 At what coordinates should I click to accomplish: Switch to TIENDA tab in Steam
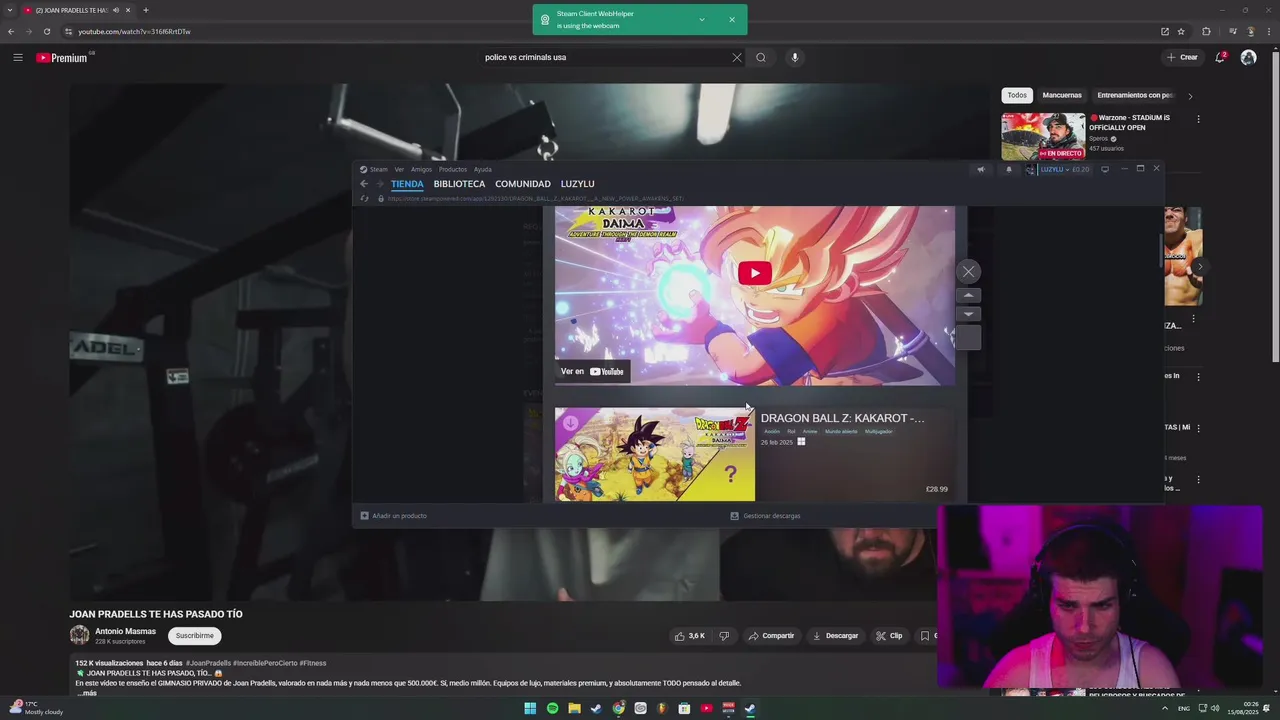coord(407,184)
